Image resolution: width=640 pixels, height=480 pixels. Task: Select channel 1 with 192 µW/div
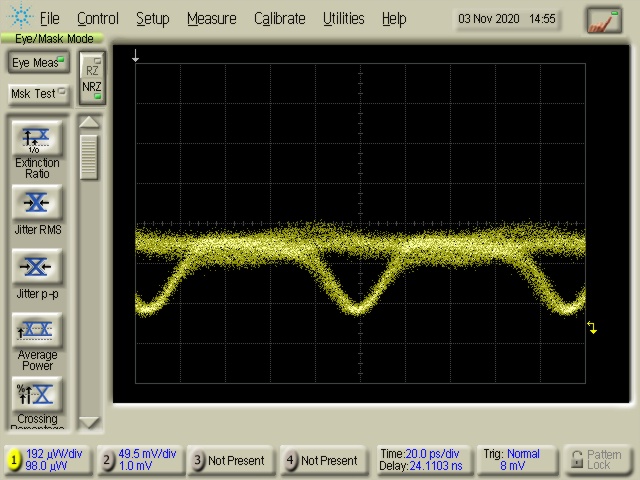click(46, 460)
